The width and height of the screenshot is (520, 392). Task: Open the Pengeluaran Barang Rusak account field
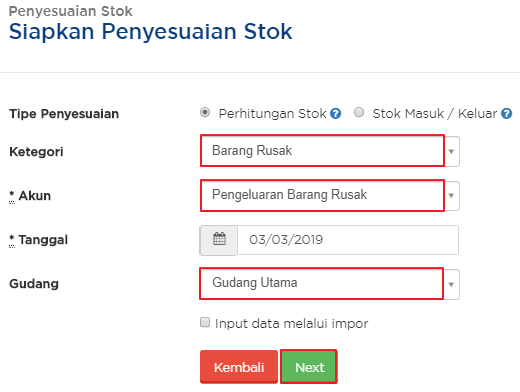click(322, 195)
